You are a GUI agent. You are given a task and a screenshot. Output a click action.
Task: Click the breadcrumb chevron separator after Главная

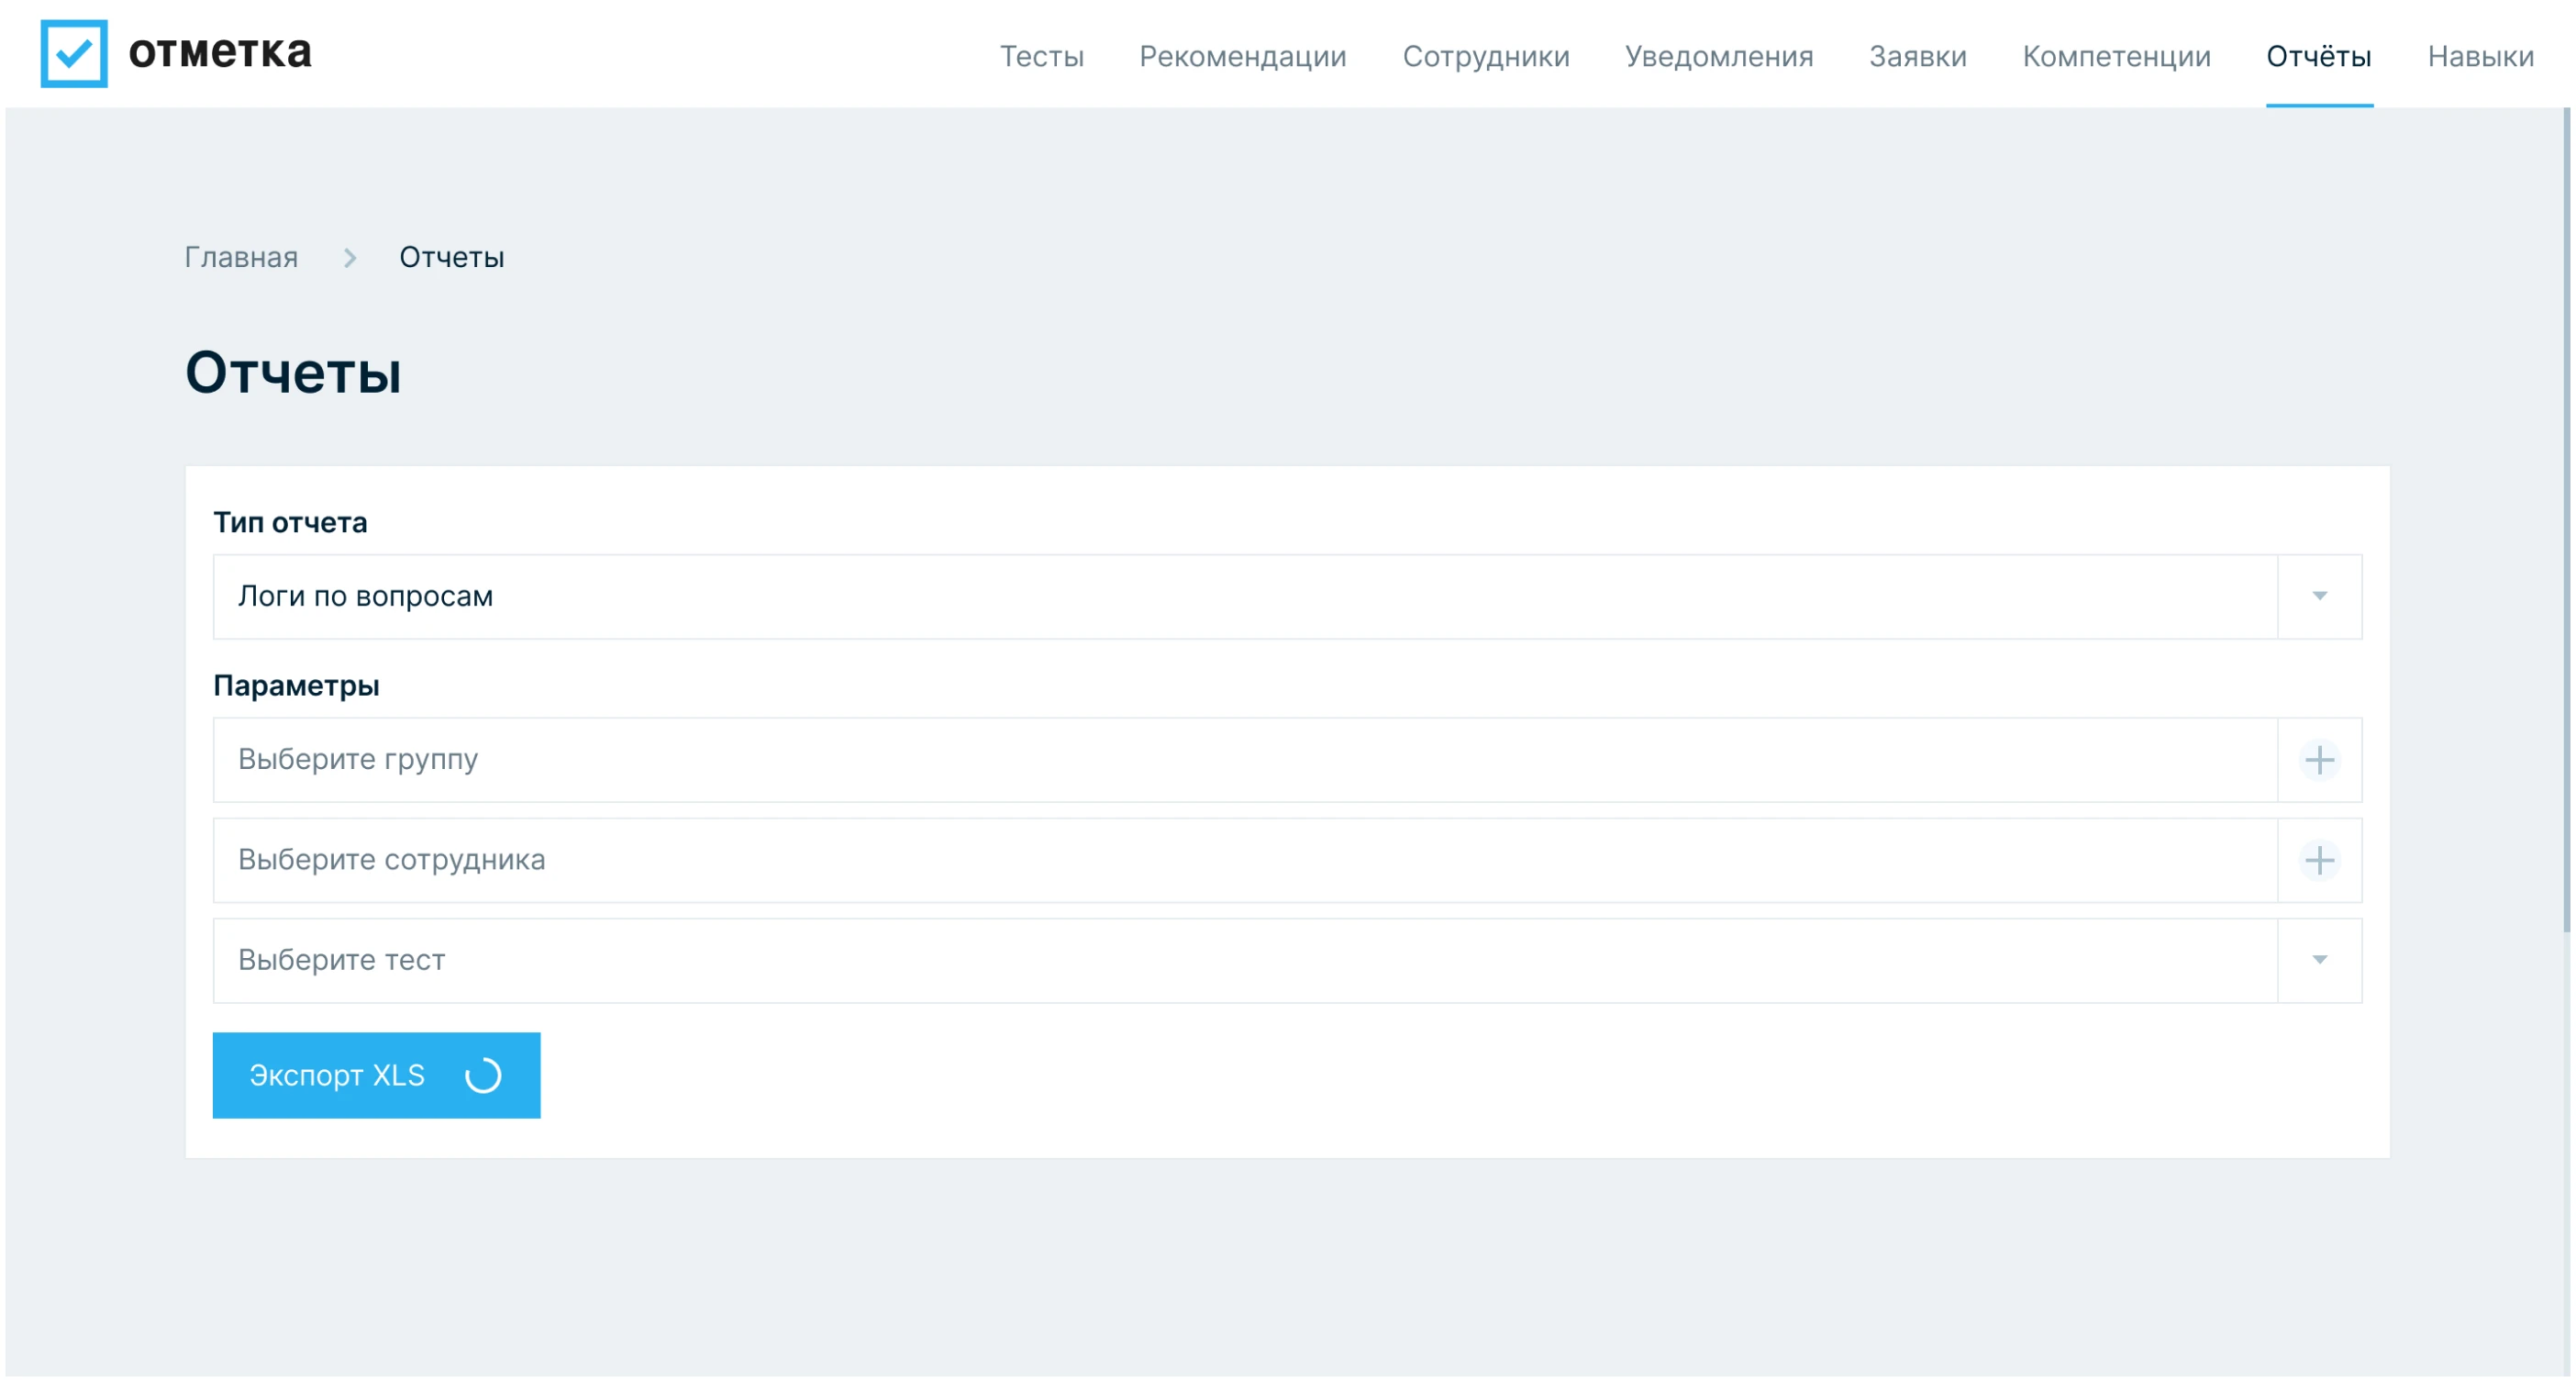pos(350,258)
